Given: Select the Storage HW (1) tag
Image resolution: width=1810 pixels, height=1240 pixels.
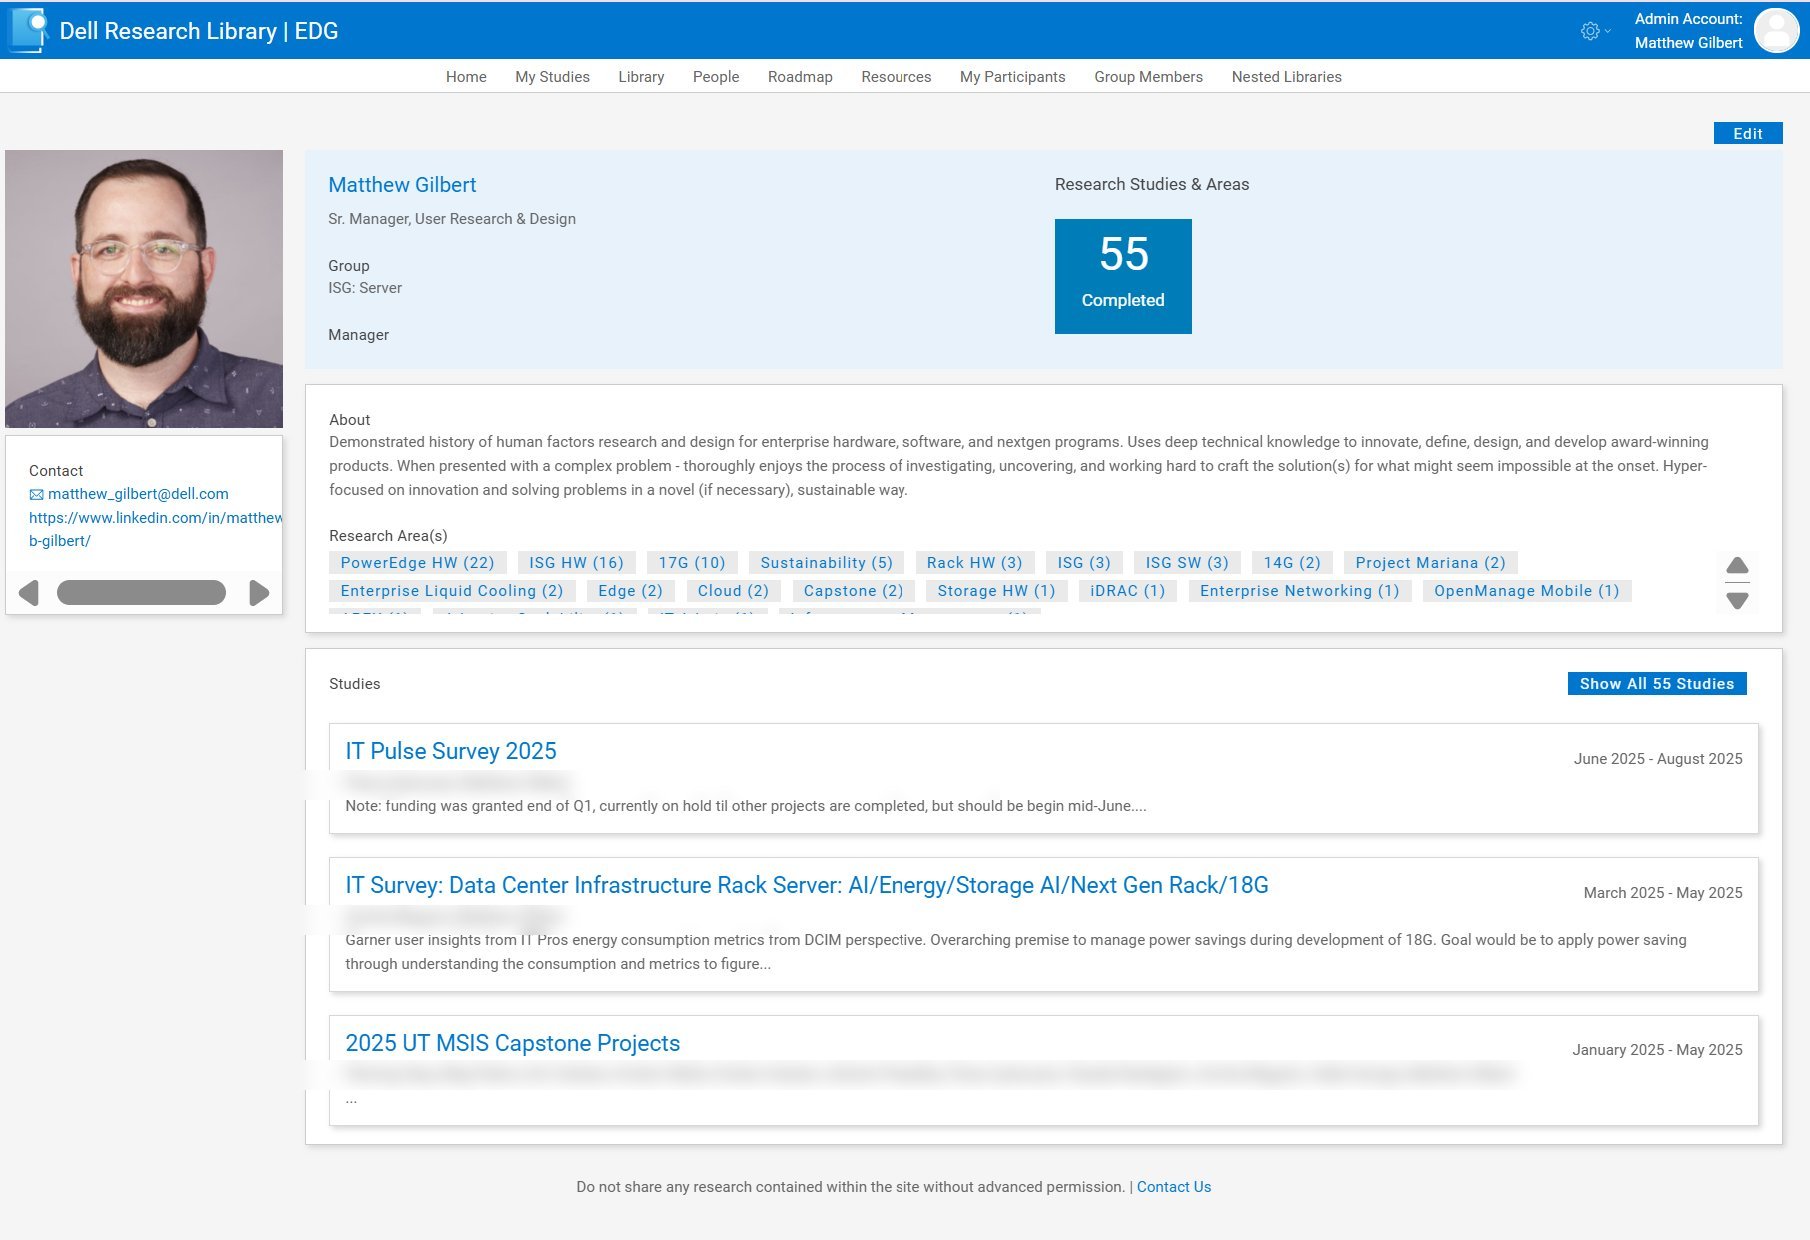Looking at the screenshot, I should coord(997,591).
